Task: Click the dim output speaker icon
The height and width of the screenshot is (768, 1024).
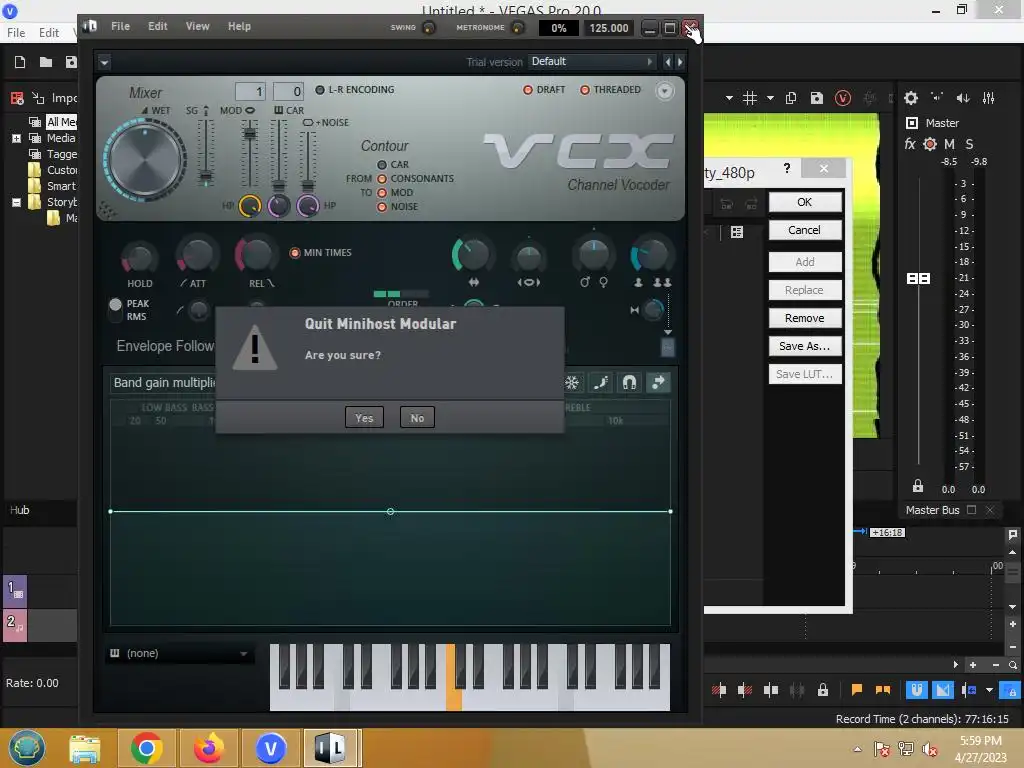Action: (963, 98)
